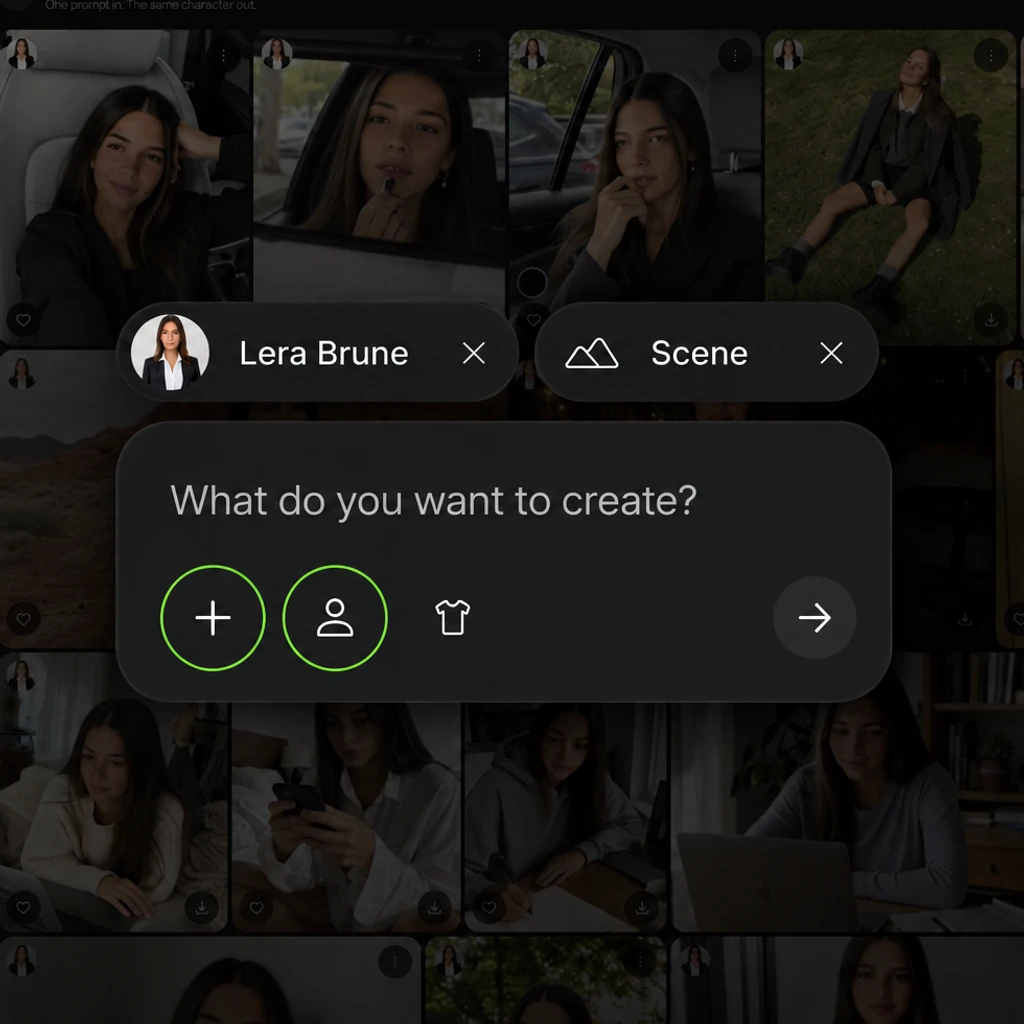The width and height of the screenshot is (1024, 1024).
Task: Like the woman holding phone image
Action: click(x=257, y=907)
